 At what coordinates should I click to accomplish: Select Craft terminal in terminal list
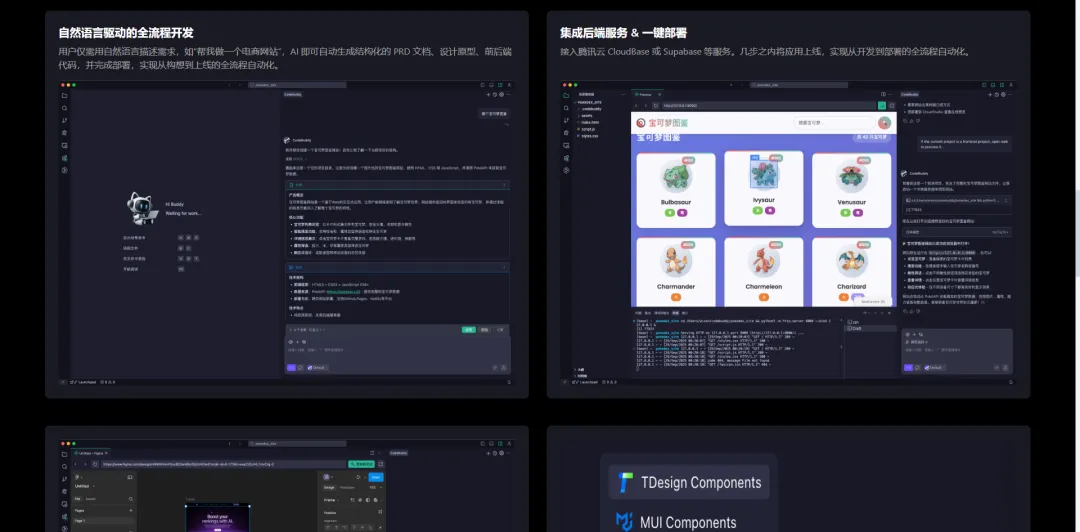pyautogui.click(x=871, y=329)
